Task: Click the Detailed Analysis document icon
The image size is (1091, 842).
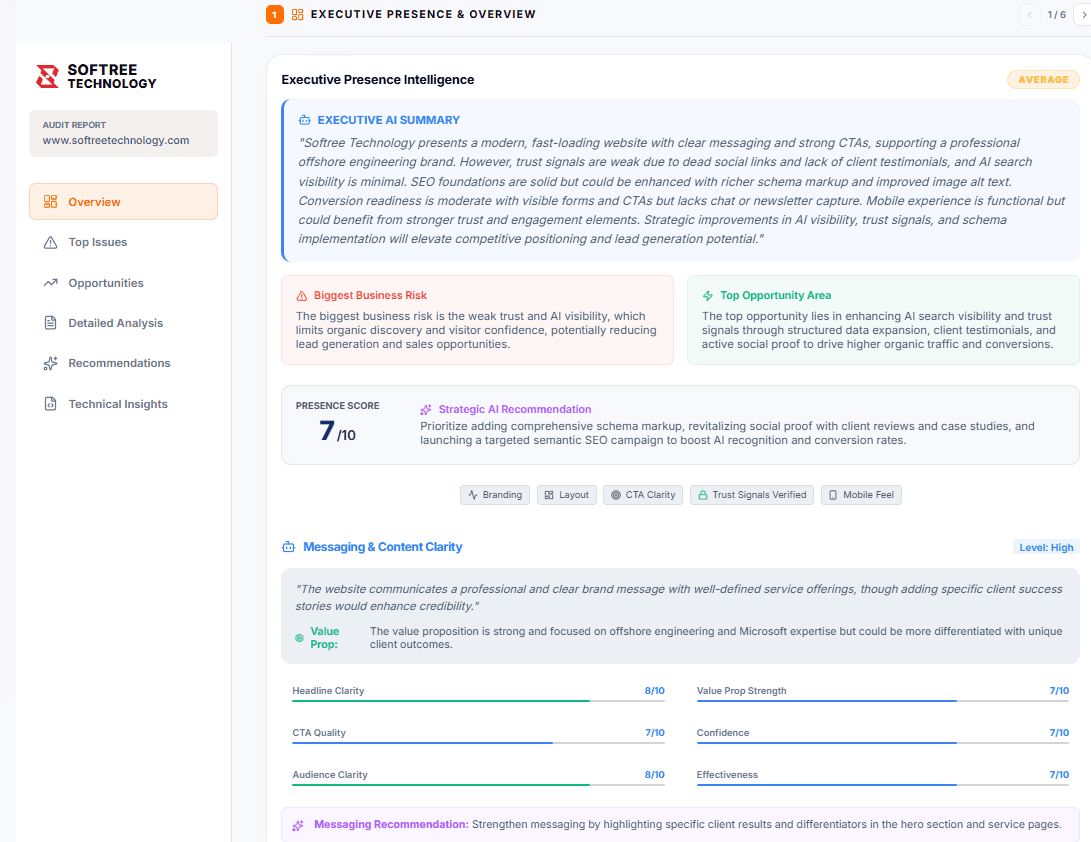Action: tap(50, 323)
